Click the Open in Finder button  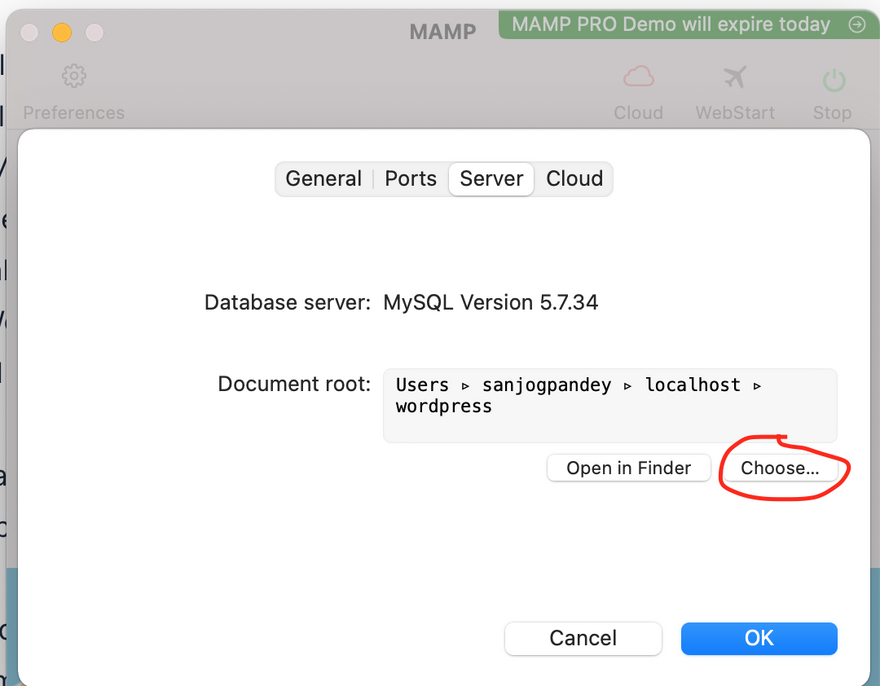click(628, 468)
